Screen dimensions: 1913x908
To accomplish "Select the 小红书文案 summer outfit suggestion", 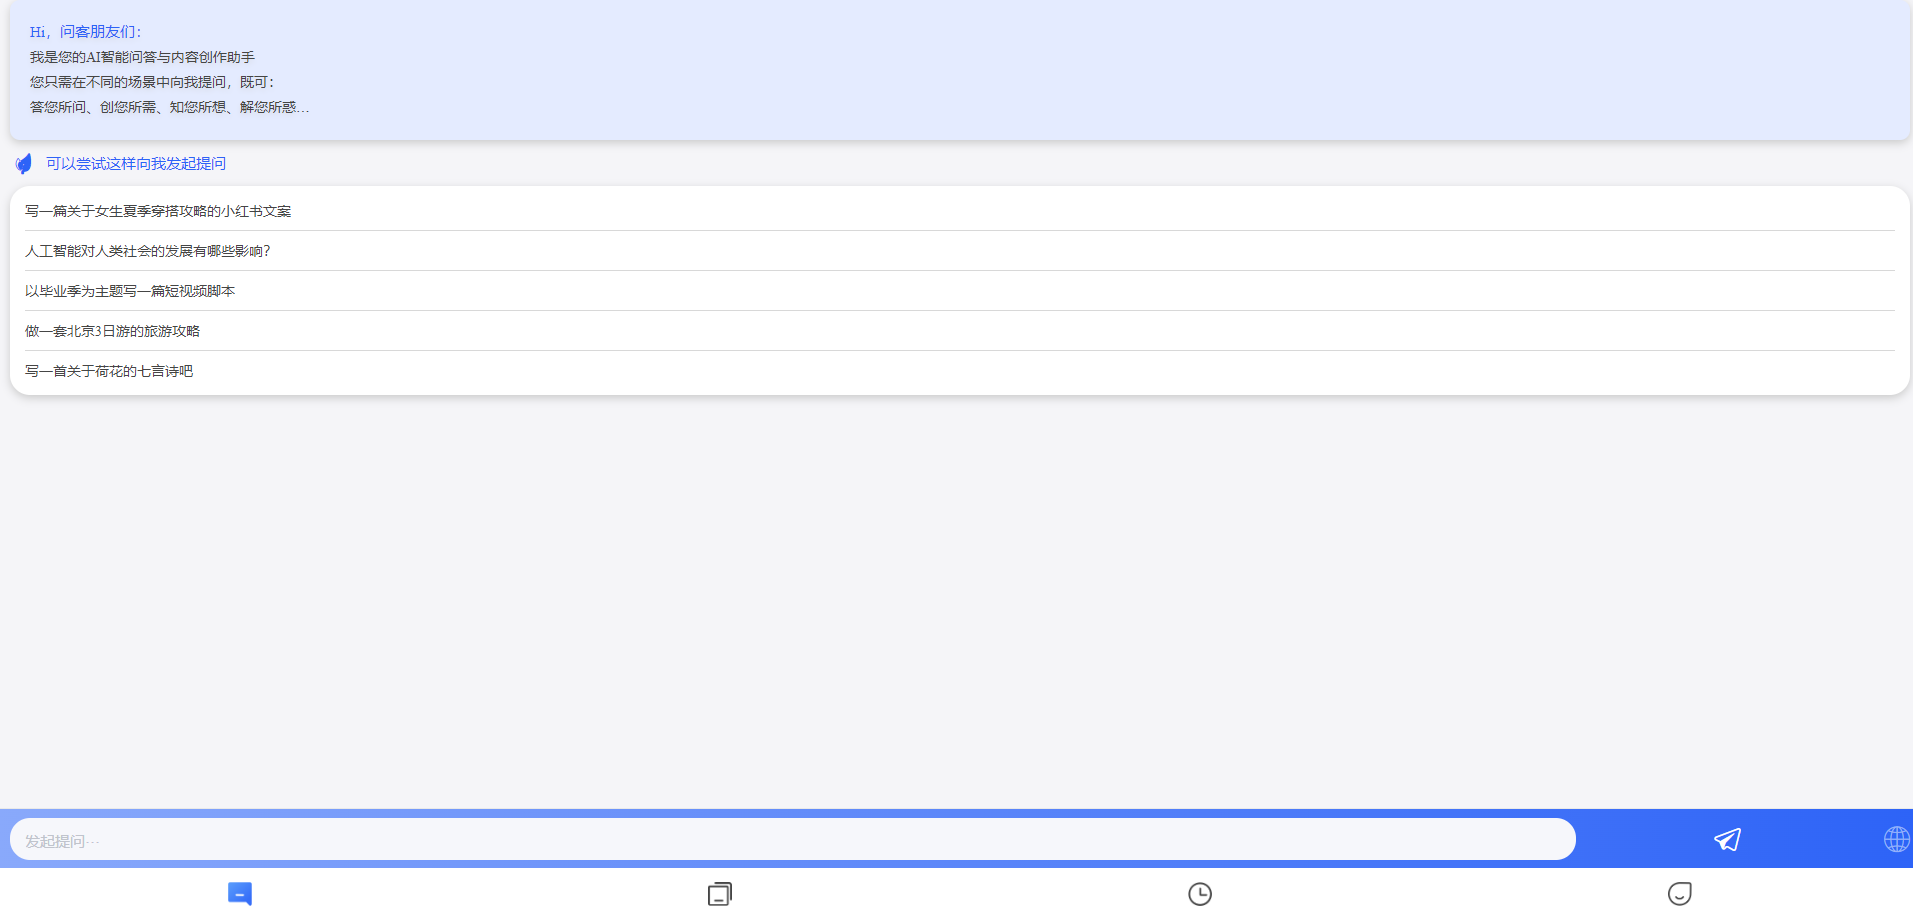I will click(158, 211).
